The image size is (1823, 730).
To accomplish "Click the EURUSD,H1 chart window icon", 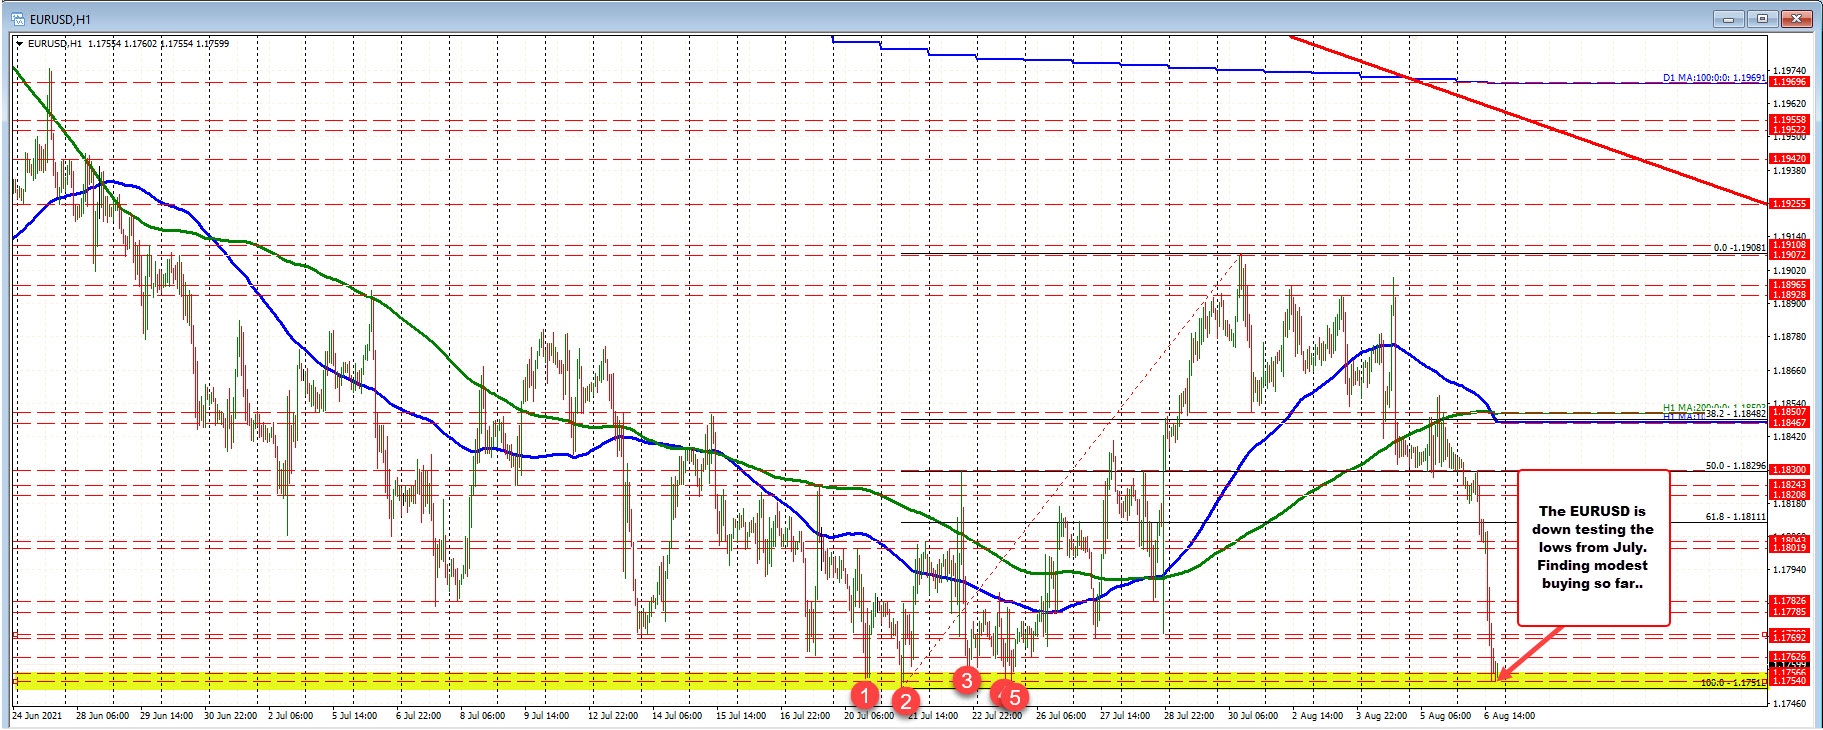I will click(x=17, y=19).
